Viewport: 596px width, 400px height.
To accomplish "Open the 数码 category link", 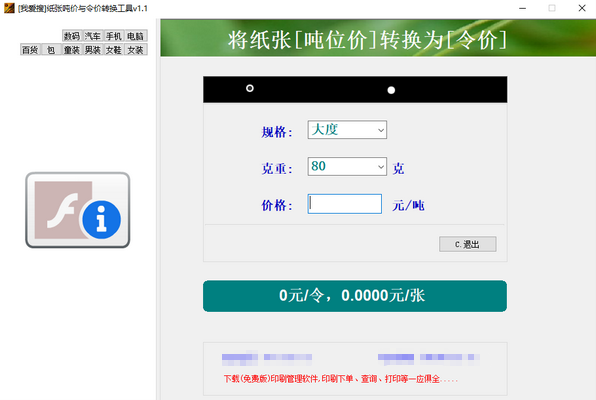I will pyautogui.click(x=72, y=36).
